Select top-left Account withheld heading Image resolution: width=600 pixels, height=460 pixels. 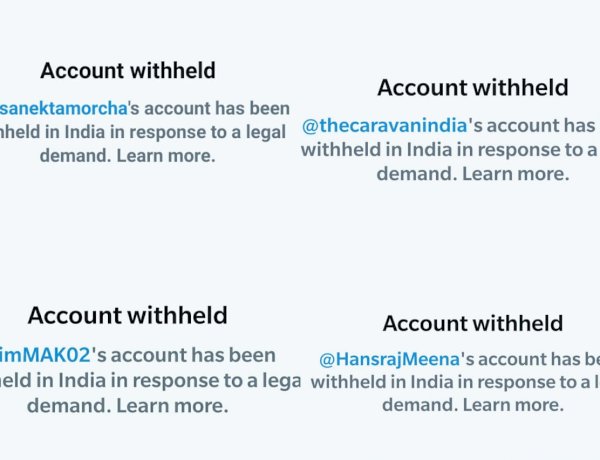[128, 70]
